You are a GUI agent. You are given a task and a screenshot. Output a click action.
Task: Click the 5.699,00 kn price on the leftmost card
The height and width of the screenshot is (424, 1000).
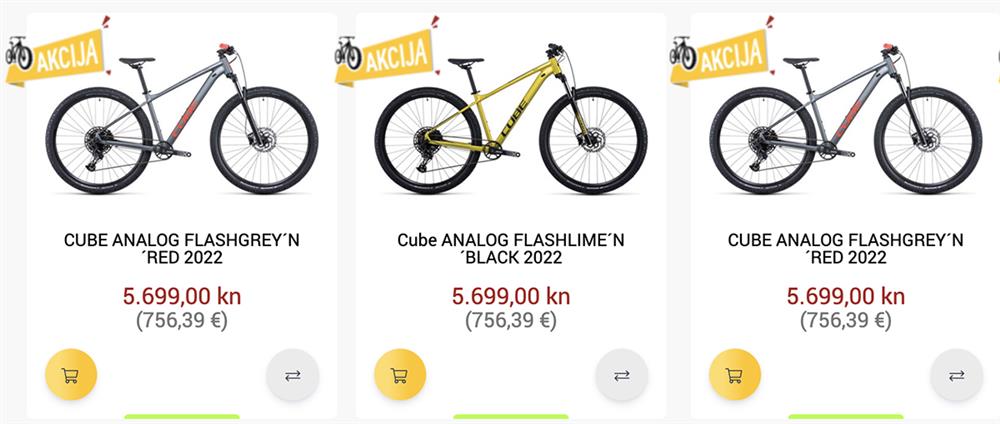coord(182,296)
